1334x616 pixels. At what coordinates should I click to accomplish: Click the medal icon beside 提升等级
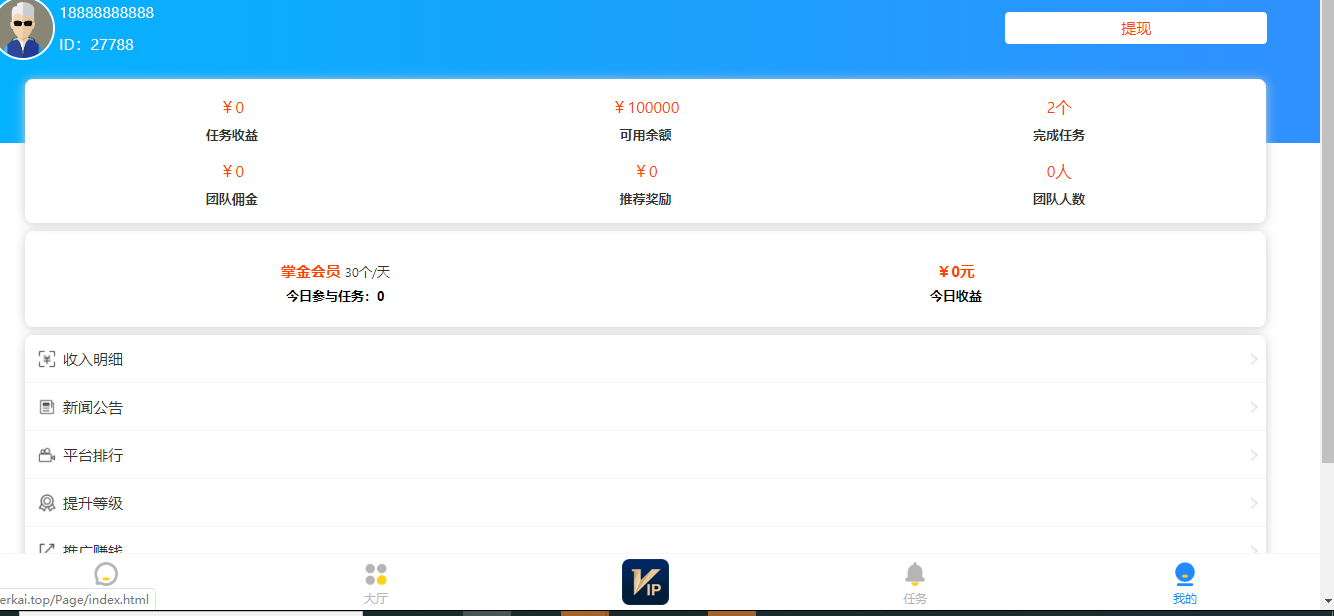coord(46,503)
